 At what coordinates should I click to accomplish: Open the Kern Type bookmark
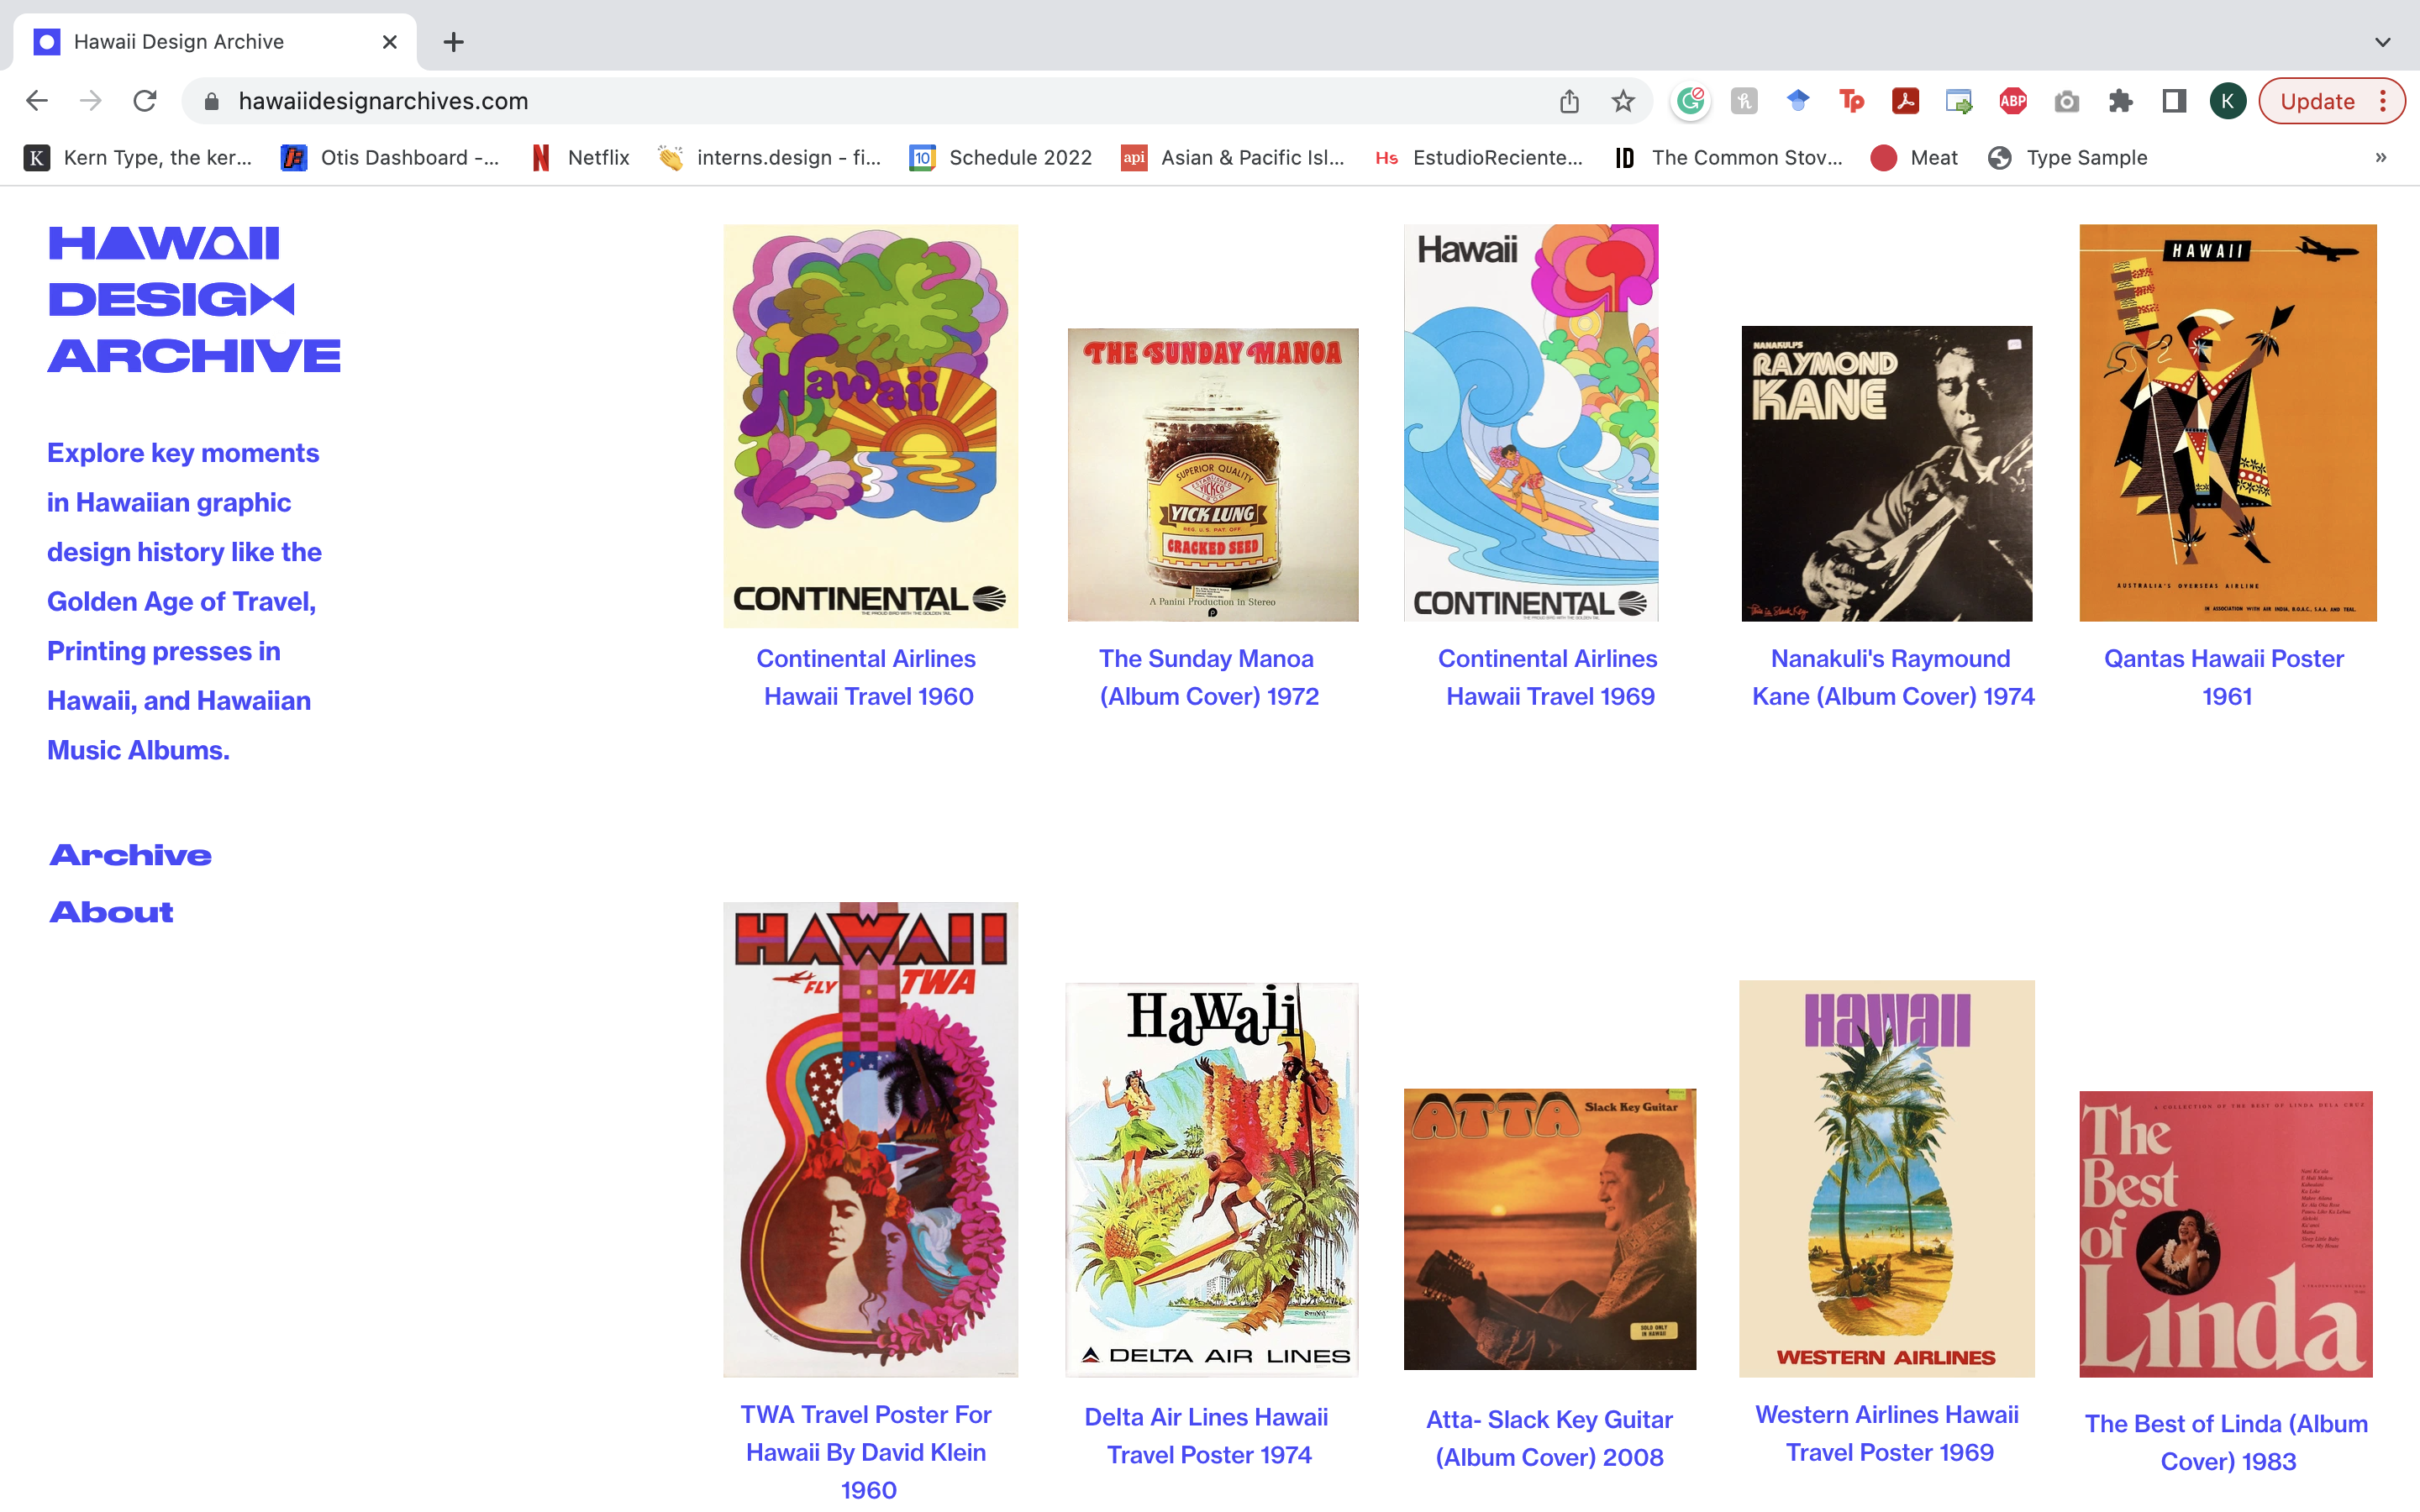pos(138,157)
